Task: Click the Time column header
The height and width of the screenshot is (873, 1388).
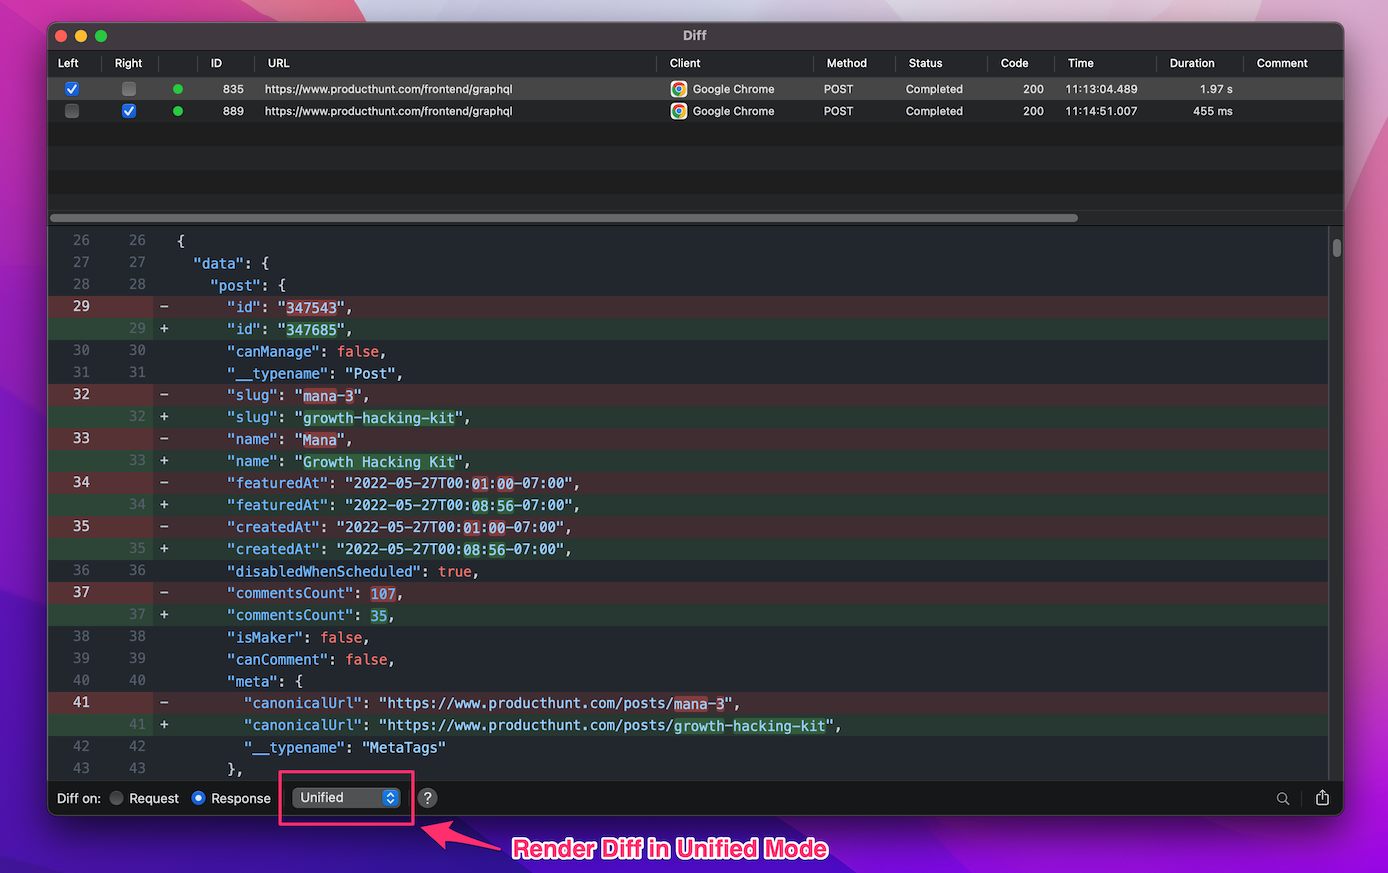Action: tap(1081, 63)
